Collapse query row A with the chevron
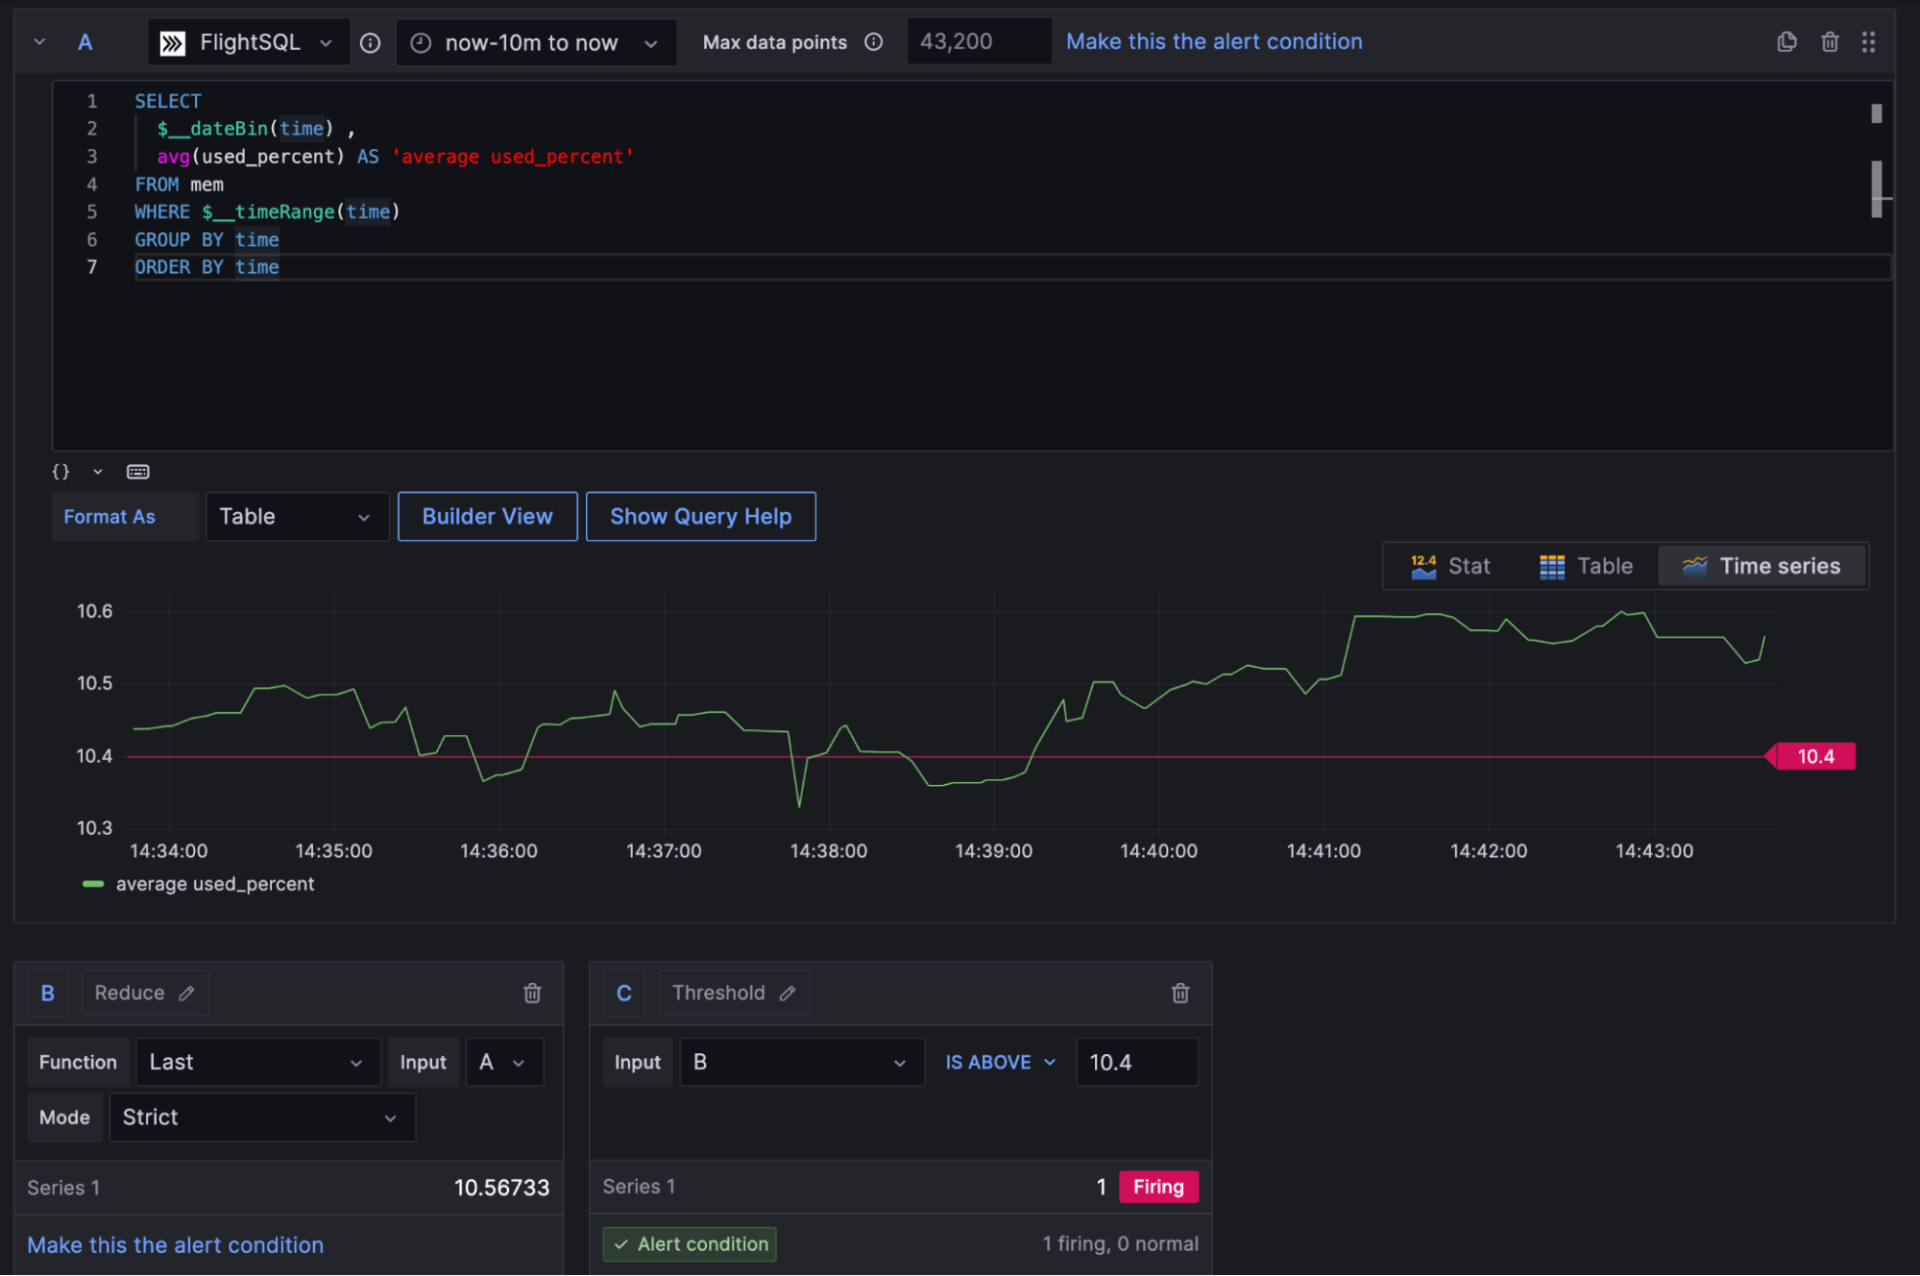Screen dimensions: 1920x1276 [x=39, y=42]
